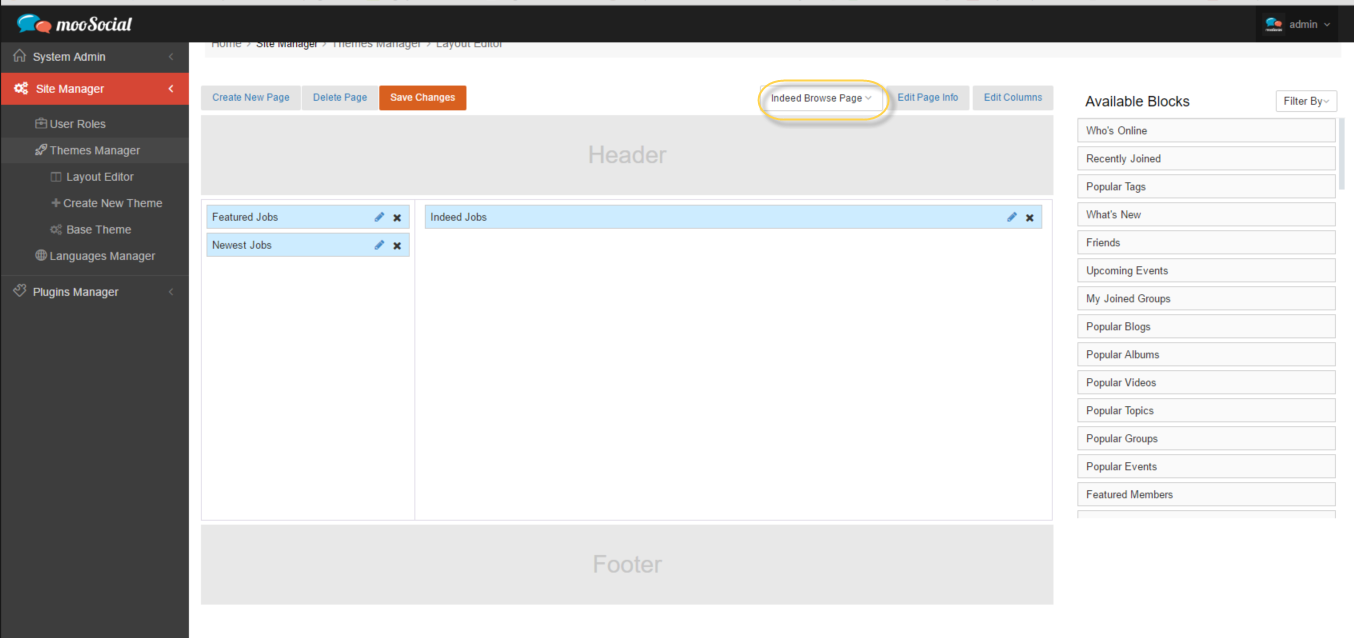Remove the Indeed Jobs block

(x=1030, y=218)
